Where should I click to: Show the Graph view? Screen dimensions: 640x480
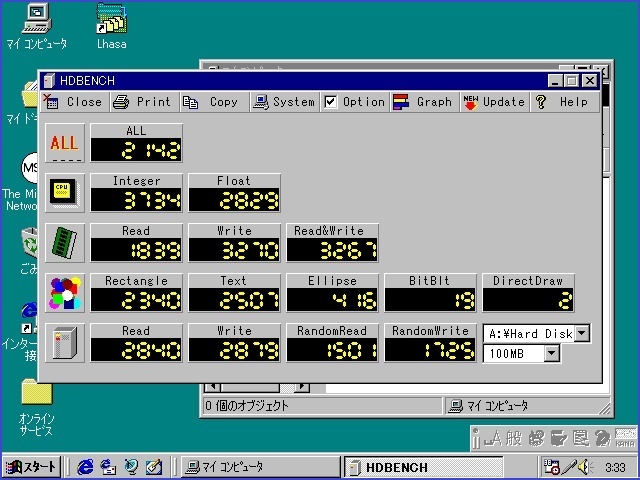point(425,102)
